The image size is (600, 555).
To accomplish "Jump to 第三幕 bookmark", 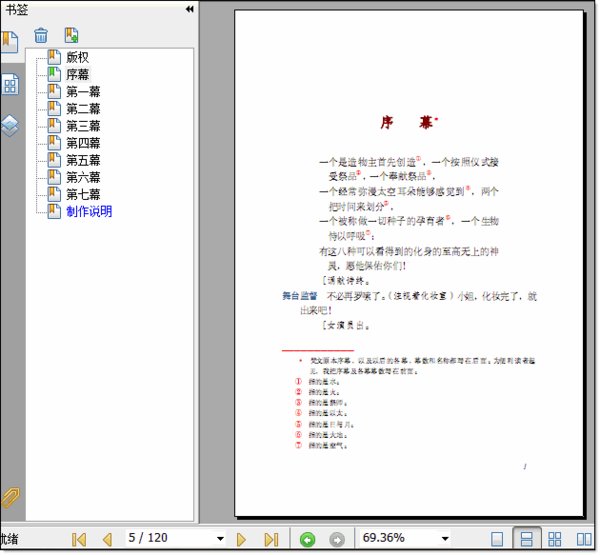I will coord(83,126).
